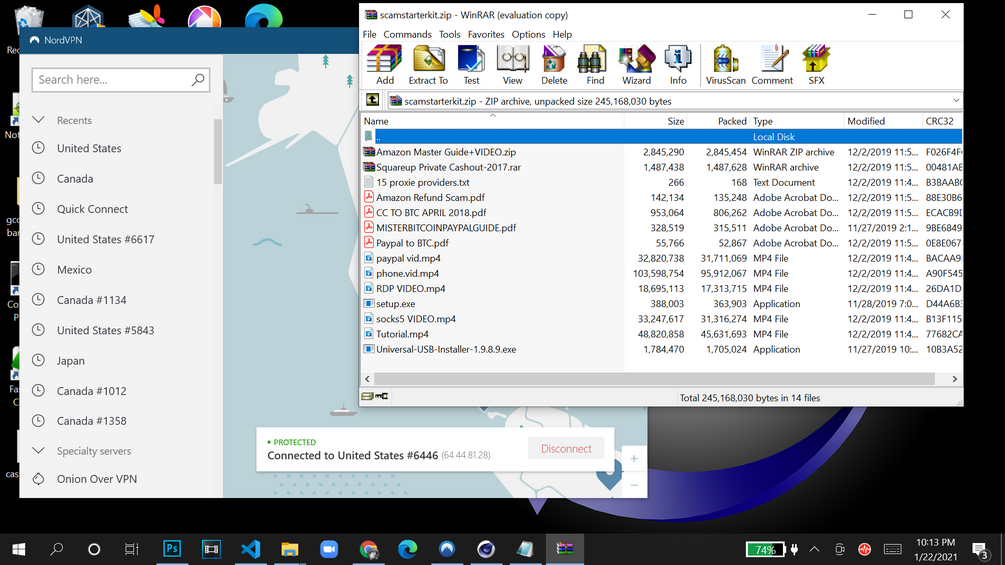The height and width of the screenshot is (565, 1005).
Task: Select Tutorial.mp4 in the file list
Action: [661, 334]
